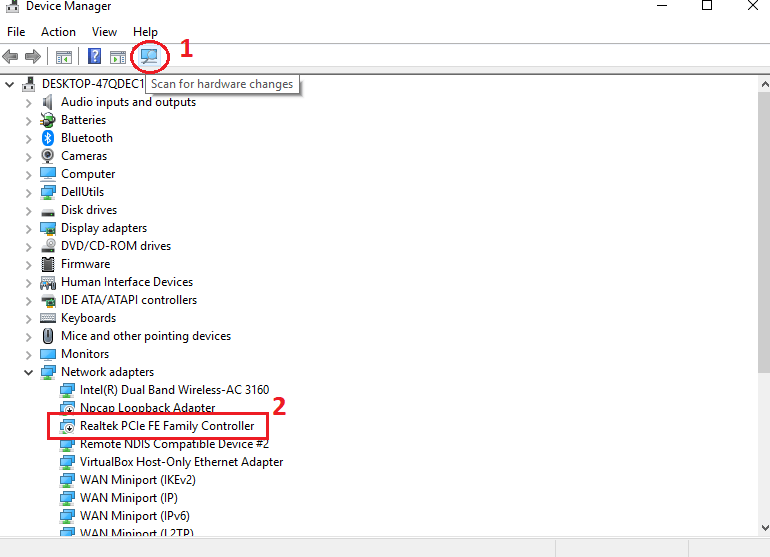The width and height of the screenshot is (770, 557).
Task: Click Show/Hide Console Tree toolbar icon
Action: click(63, 57)
